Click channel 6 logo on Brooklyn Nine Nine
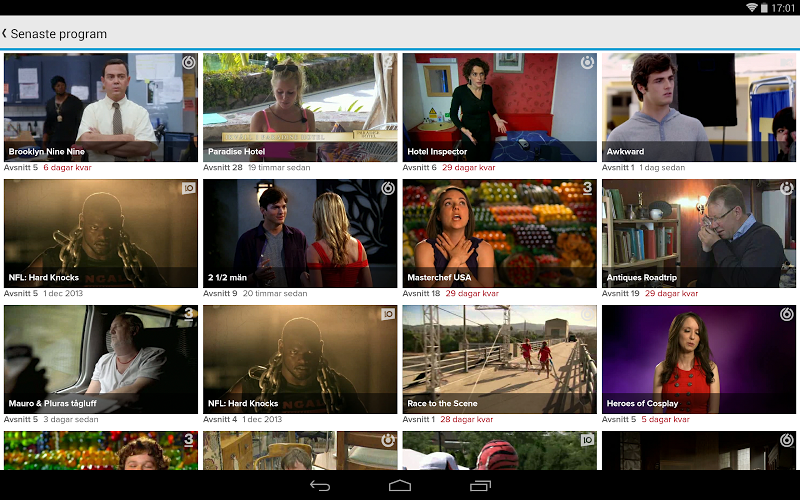 (189, 62)
